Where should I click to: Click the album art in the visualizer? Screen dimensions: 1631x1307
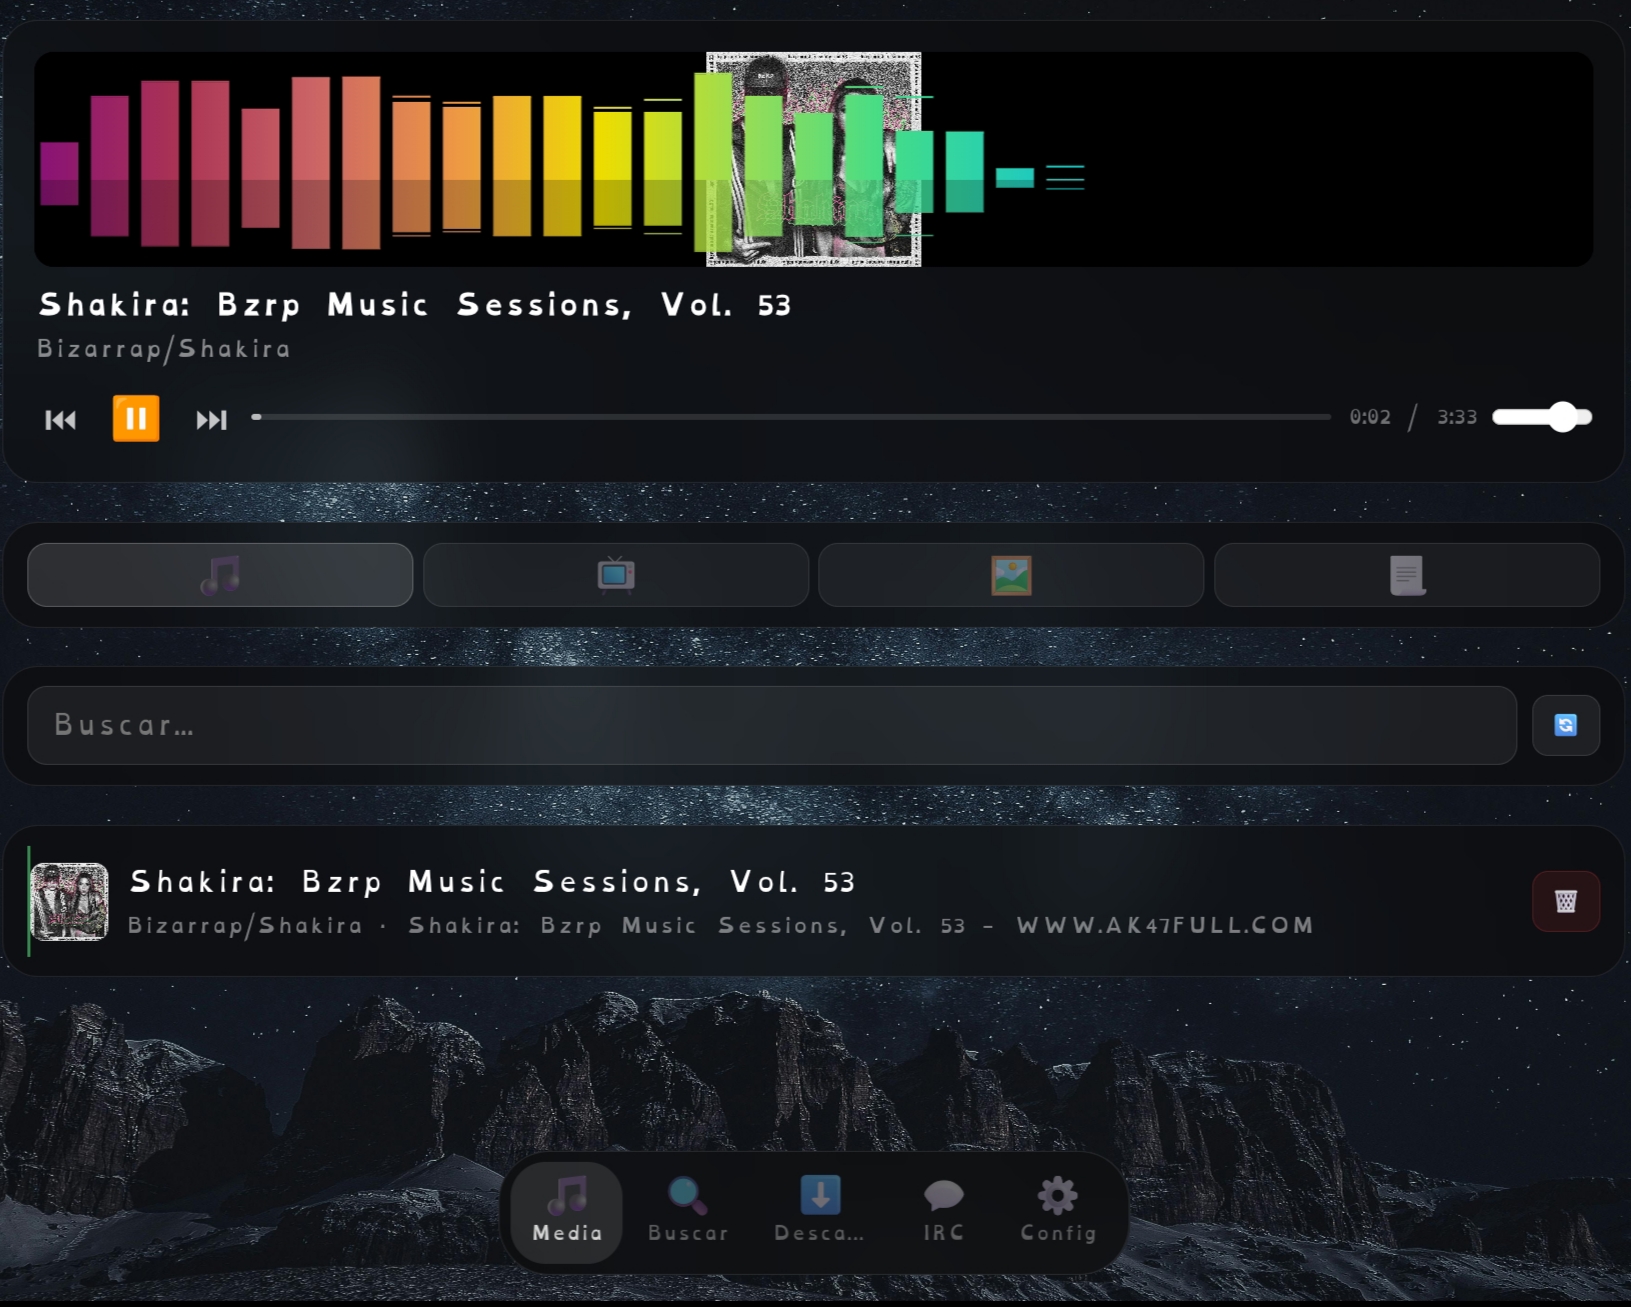[x=814, y=160]
